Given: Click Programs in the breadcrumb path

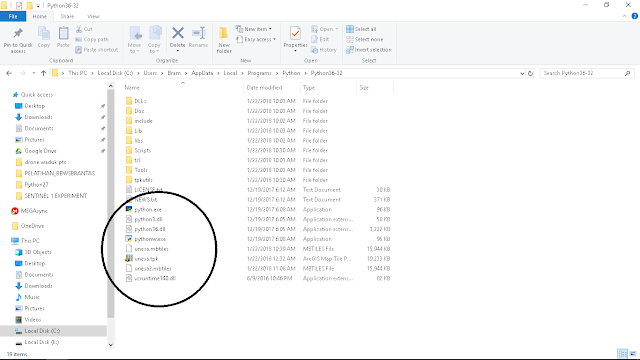Looking at the screenshot, I should (x=259, y=73).
